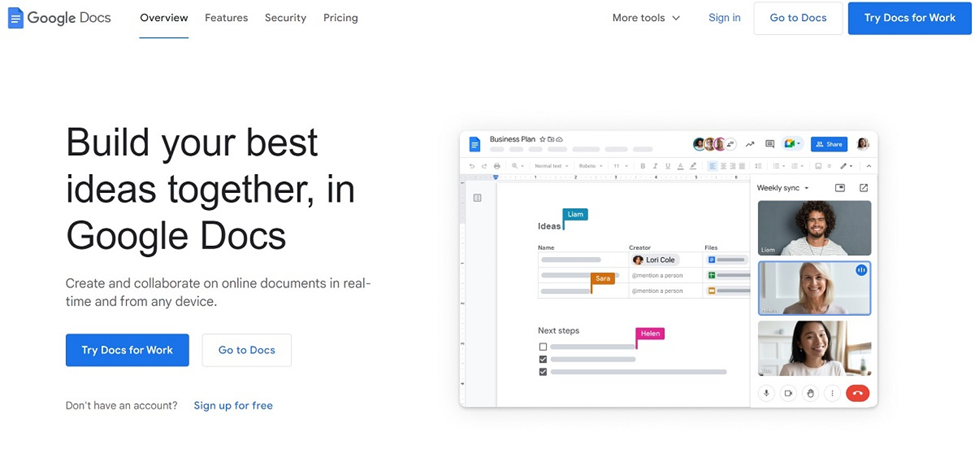Uncheck the third Next steps checkbox
Viewport: 975px width, 450px height.
point(543,371)
